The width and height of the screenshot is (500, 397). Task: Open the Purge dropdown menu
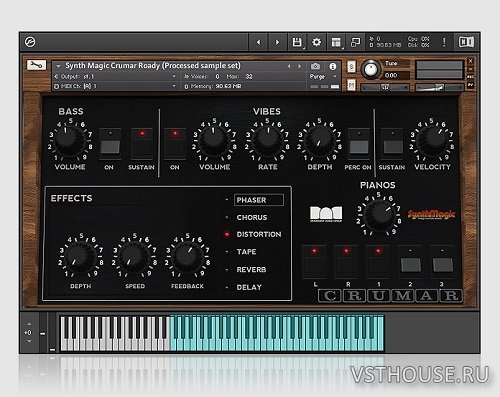(x=323, y=77)
